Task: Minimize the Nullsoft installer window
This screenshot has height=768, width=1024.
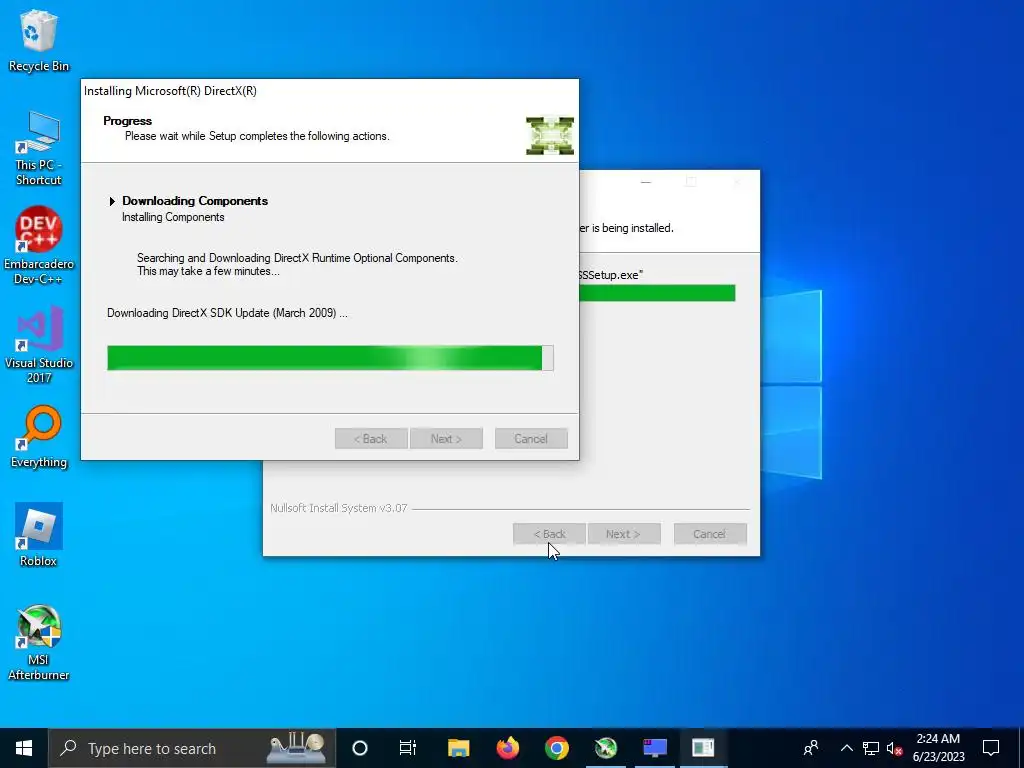Action: (646, 182)
